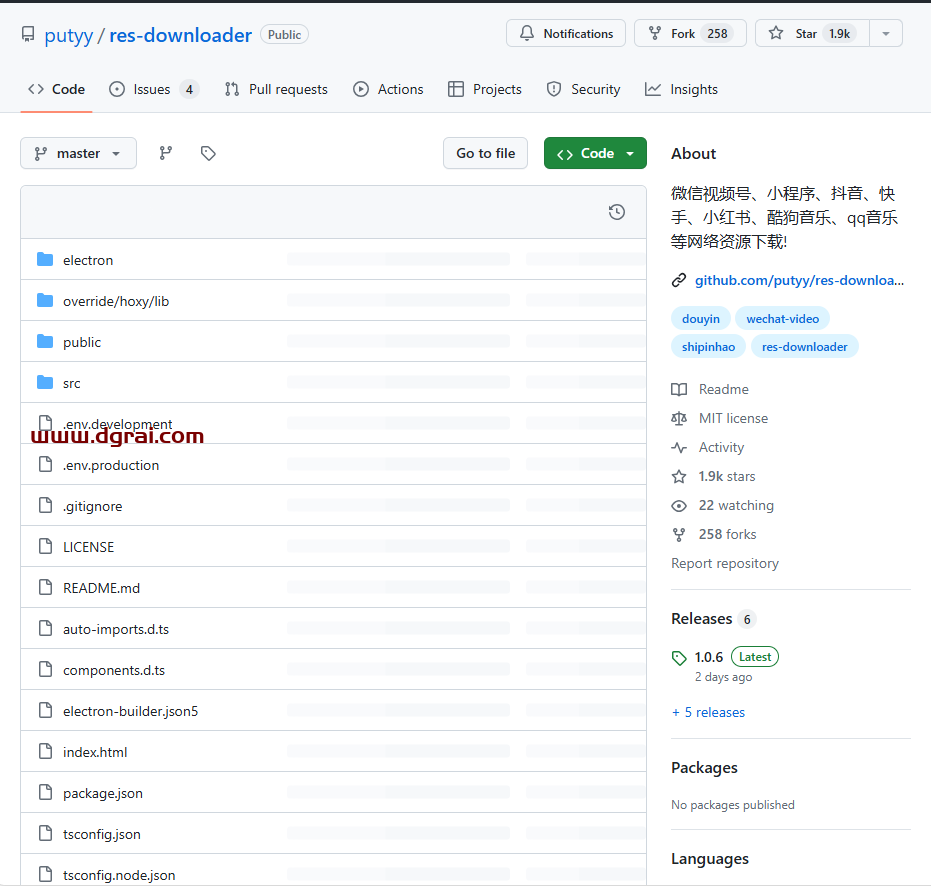
Task: Select the wechat-video topic tag
Action: 782,319
